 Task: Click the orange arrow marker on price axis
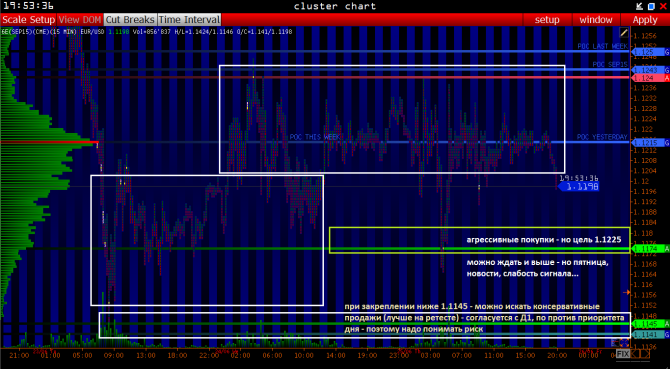click(627, 293)
